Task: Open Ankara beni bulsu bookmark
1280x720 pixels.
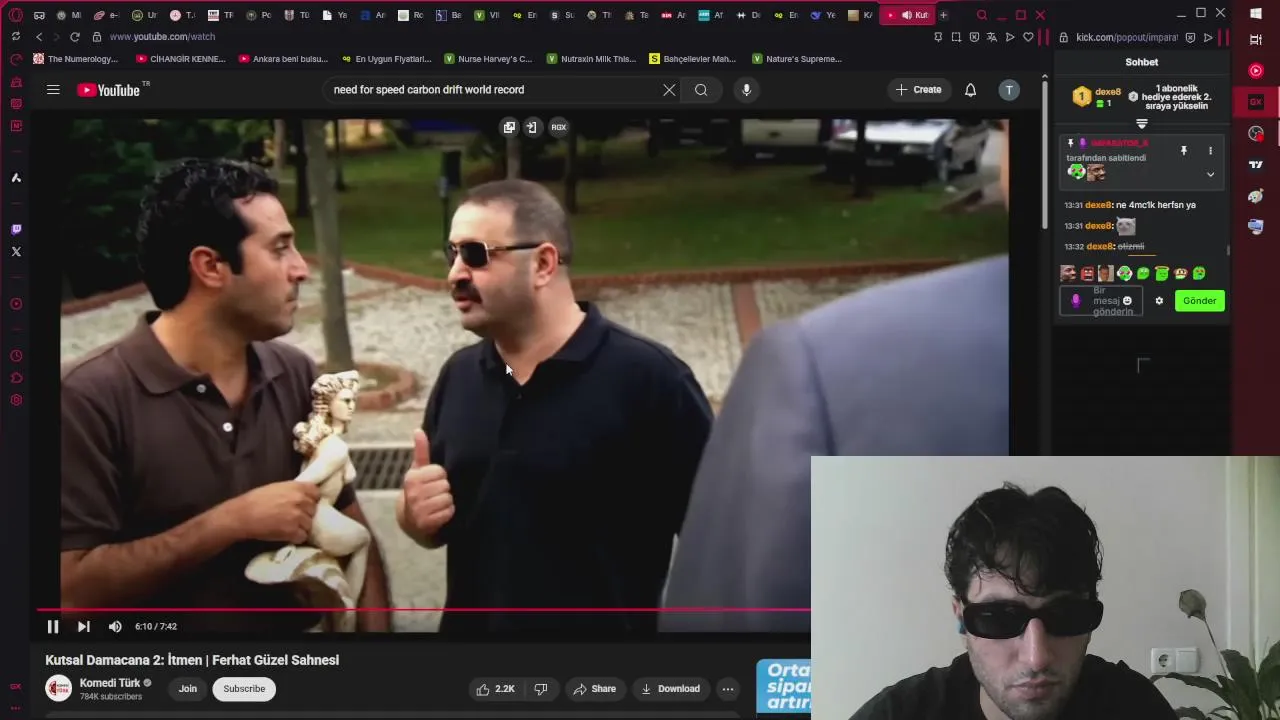Action: tap(284, 59)
